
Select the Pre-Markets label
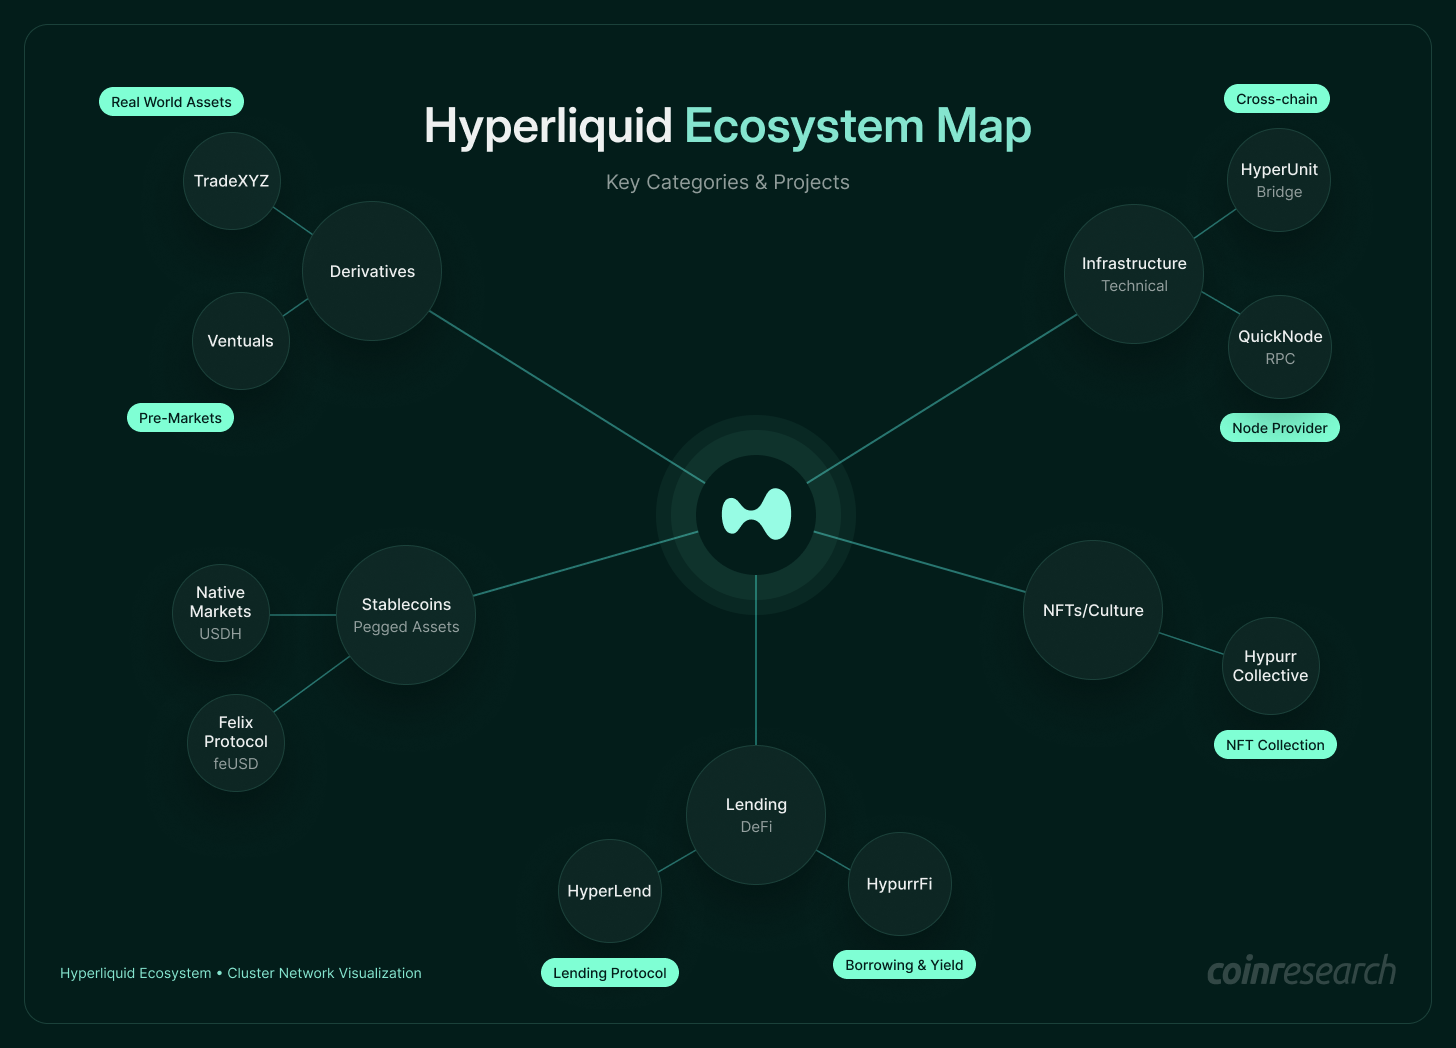pyautogui.click(x=180, y=417)
